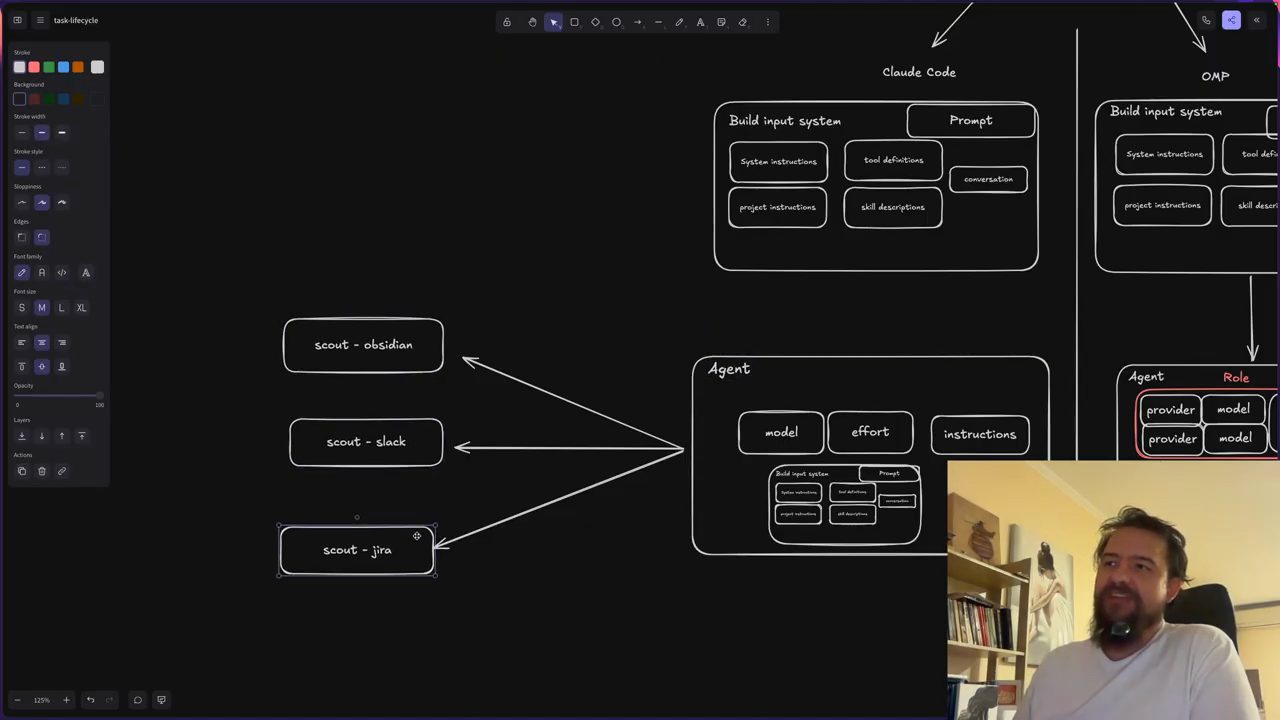Duplicate selection under Actions

click(x=22, y=471)
